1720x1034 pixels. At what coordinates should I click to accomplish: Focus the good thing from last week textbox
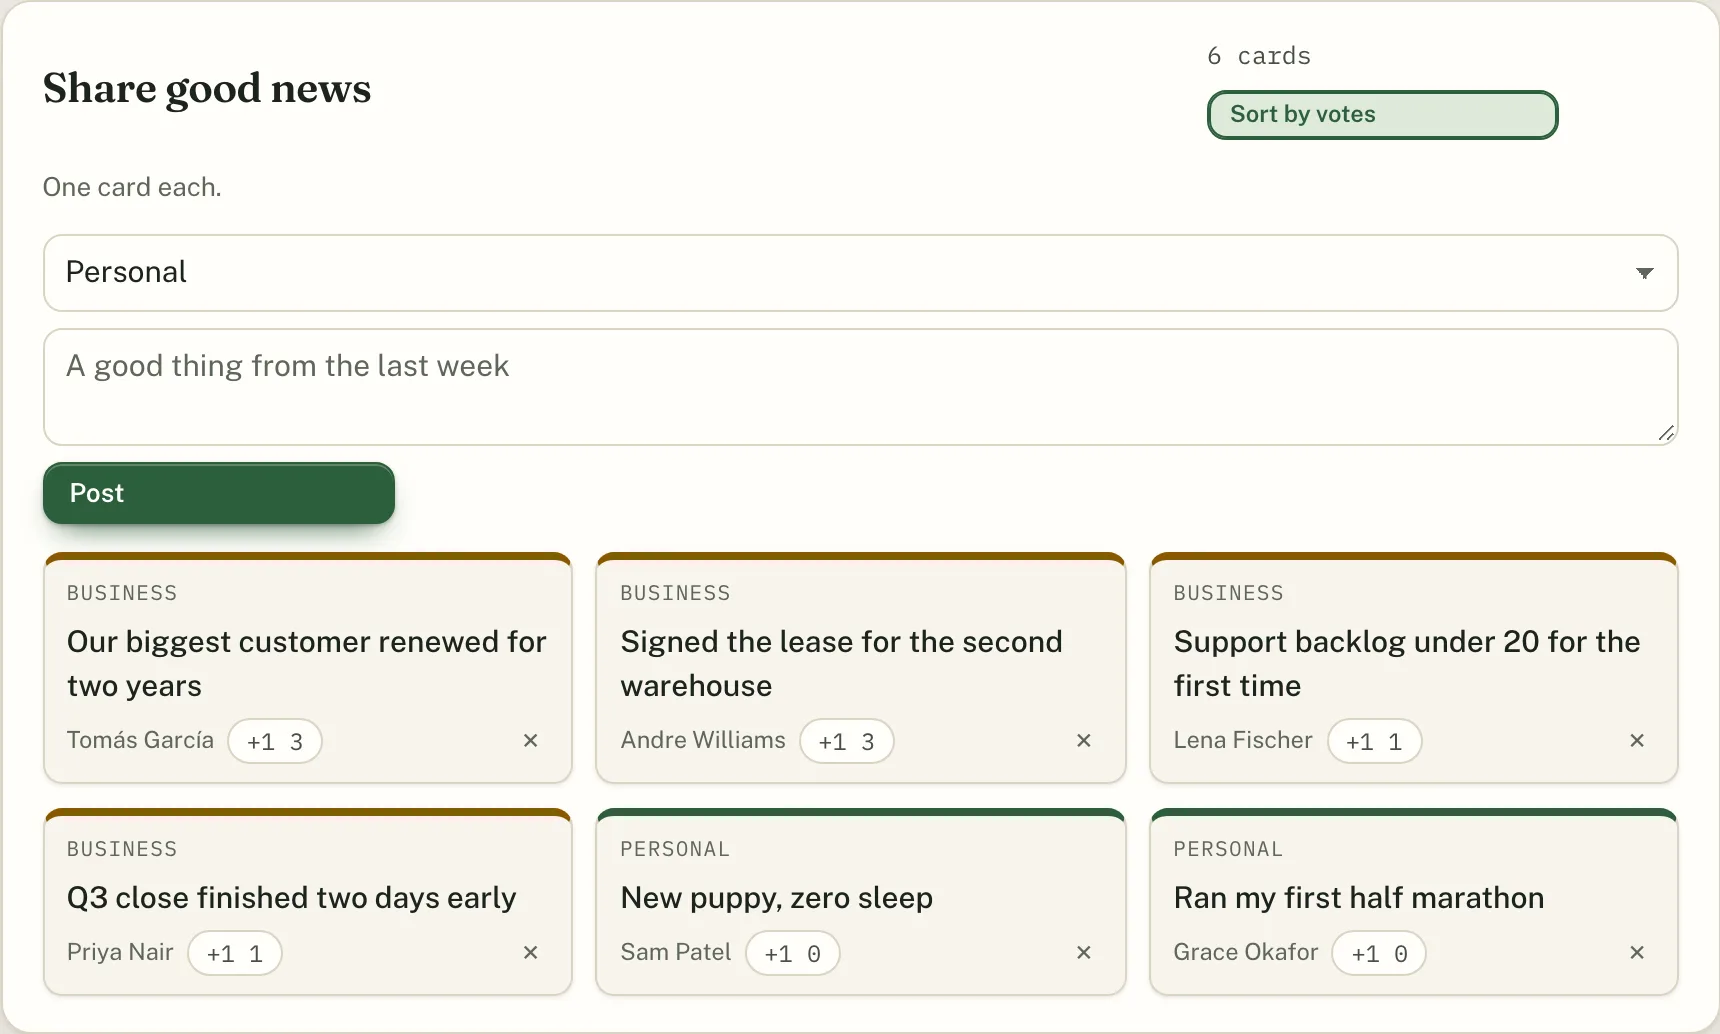pyautogui.click(x=861, y=387)
